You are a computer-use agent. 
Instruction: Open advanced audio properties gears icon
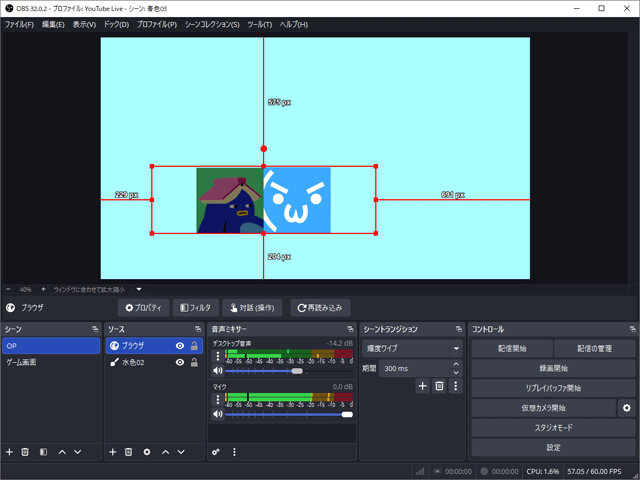pyautogui.click(x=216, y=452)
